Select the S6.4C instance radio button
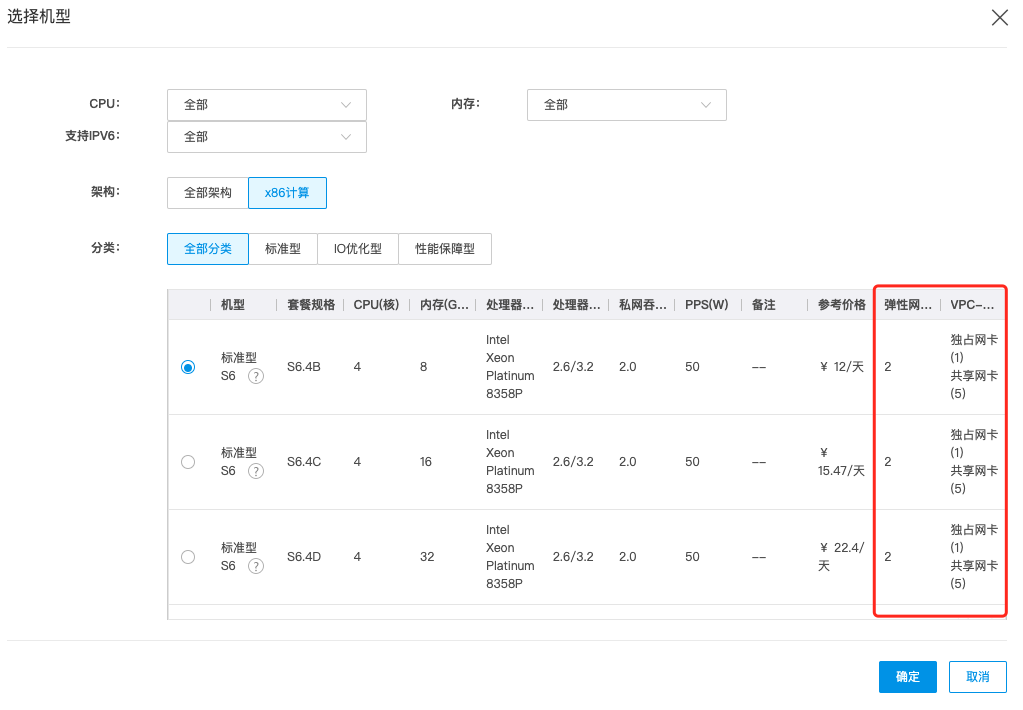1023x710 pixels. (x=188, y=462)
